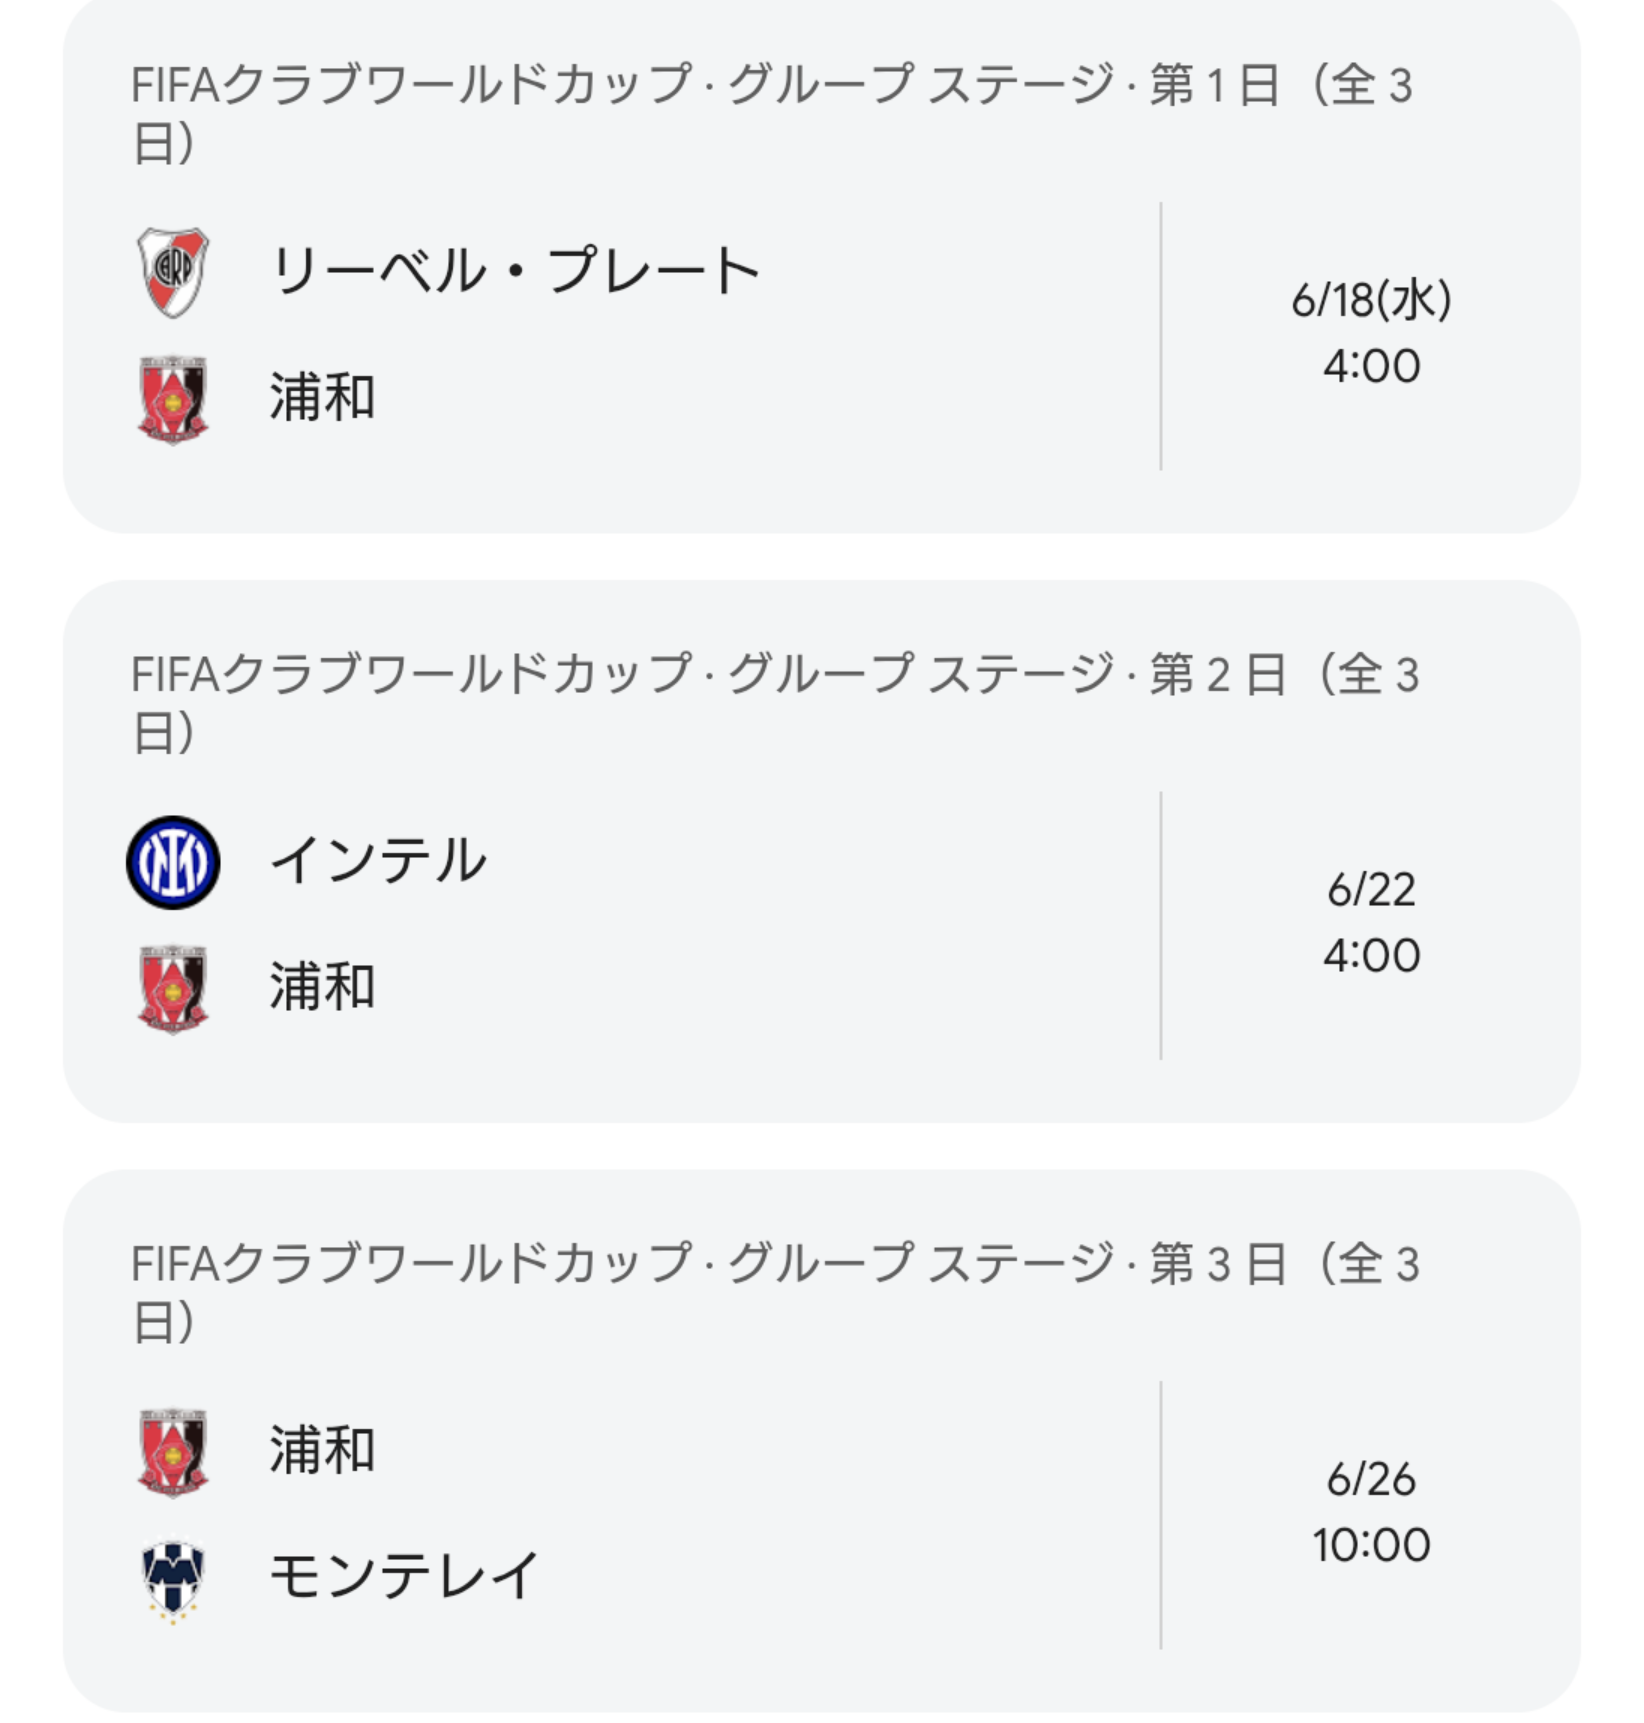Screen dimensions: 1644x1723
Task: Open the インテル team name
Action: click(x=378, y=860)
